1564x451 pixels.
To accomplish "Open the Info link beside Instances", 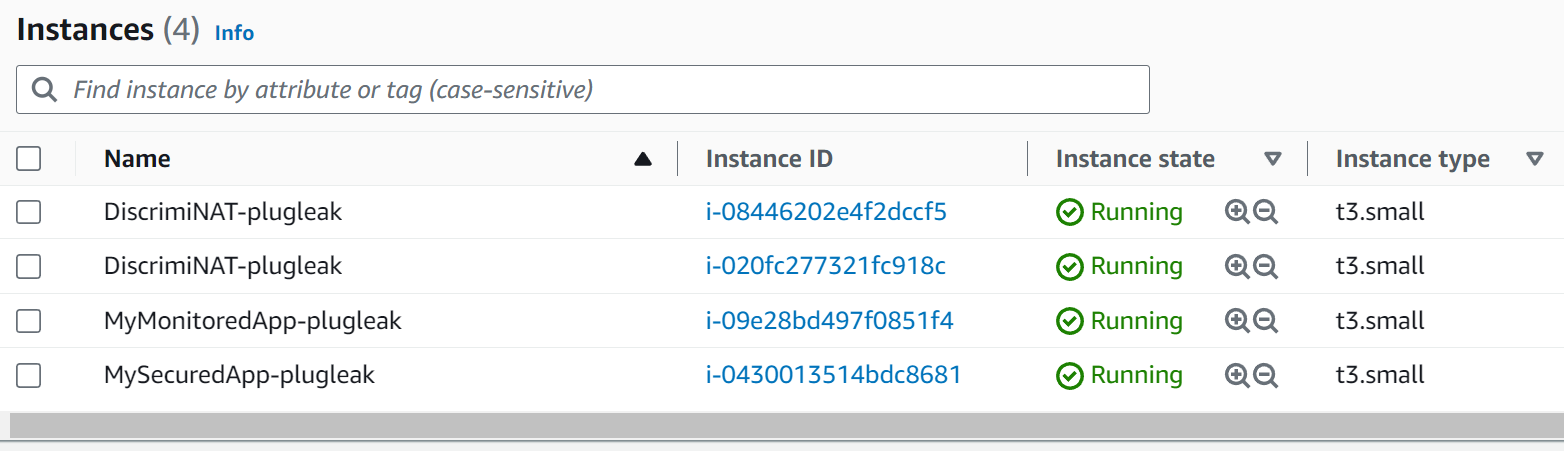I will (x=234, y=33).
